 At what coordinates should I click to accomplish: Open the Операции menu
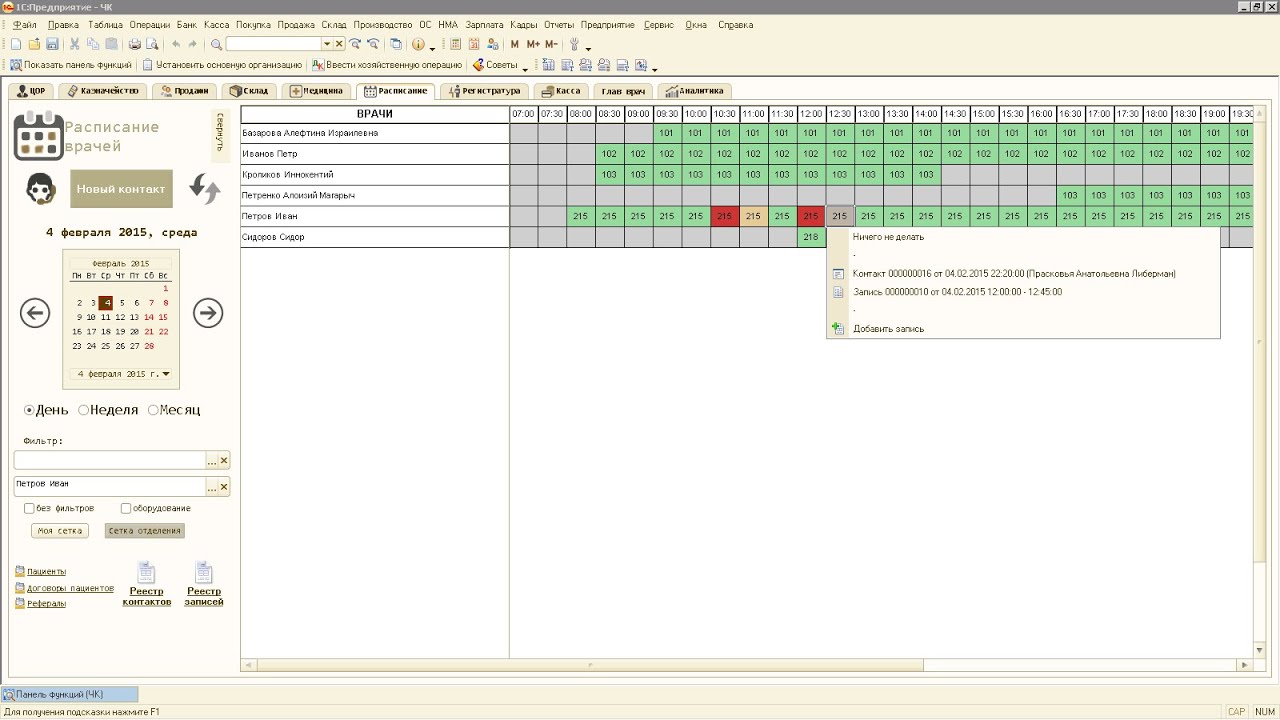click(150, 25)
